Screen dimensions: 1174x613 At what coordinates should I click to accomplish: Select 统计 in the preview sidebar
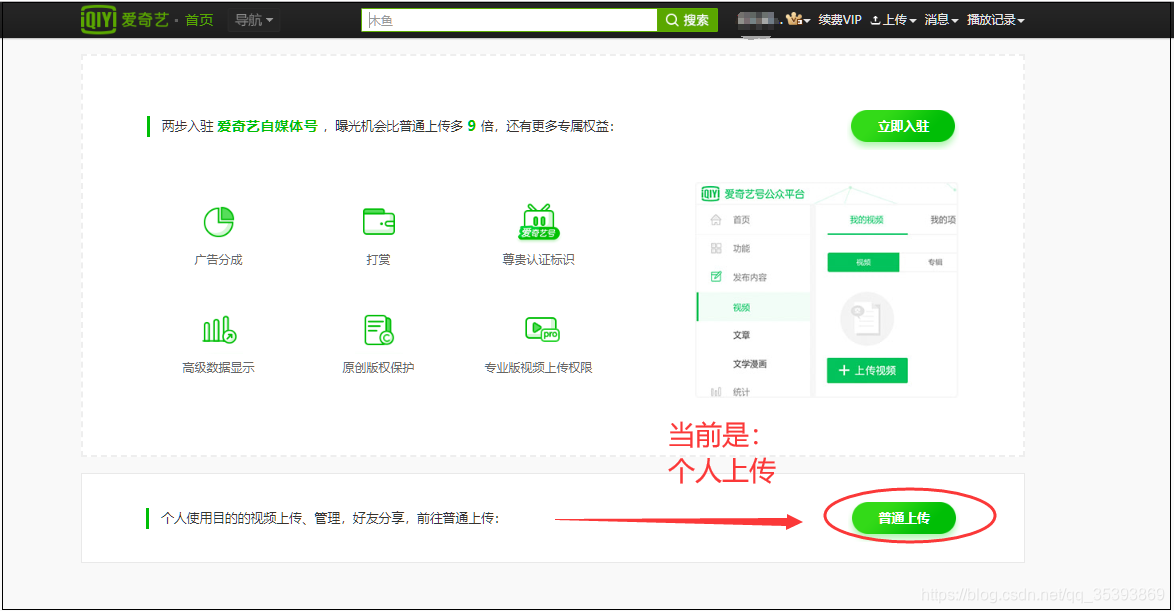coord(741,392)
